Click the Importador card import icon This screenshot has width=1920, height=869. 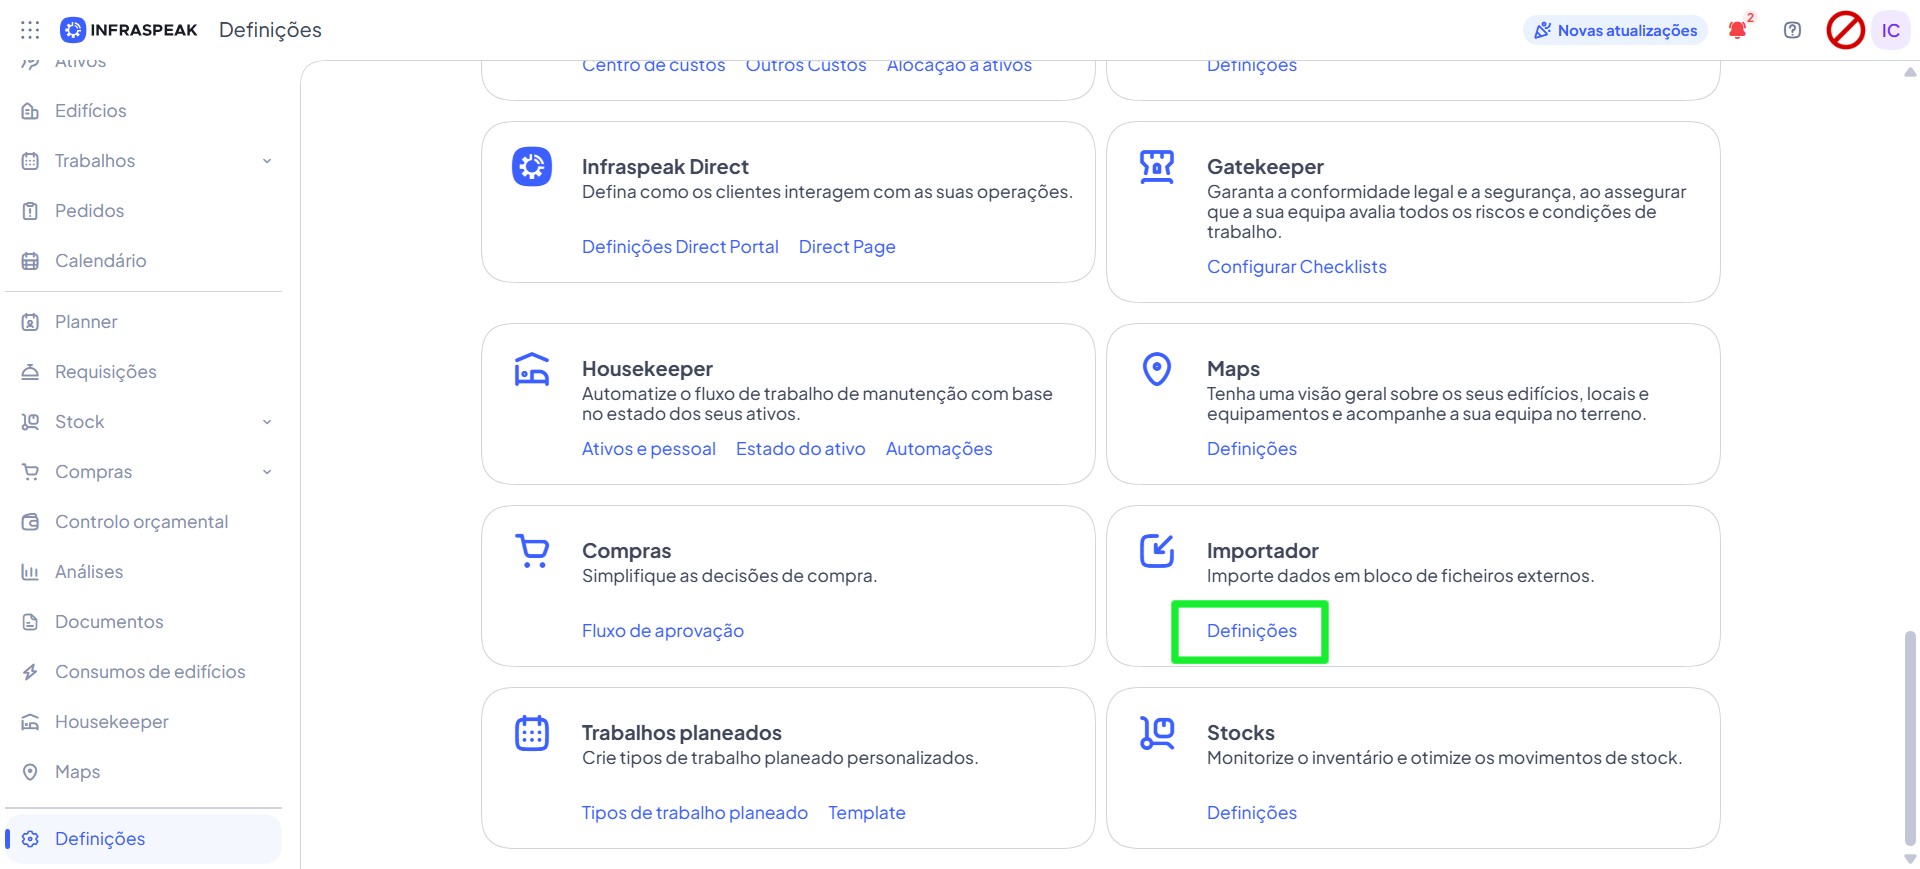coord(1157,551)
